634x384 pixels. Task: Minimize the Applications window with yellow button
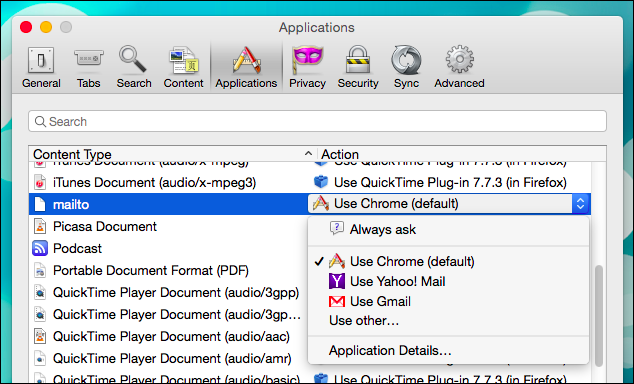coord(46,27)
